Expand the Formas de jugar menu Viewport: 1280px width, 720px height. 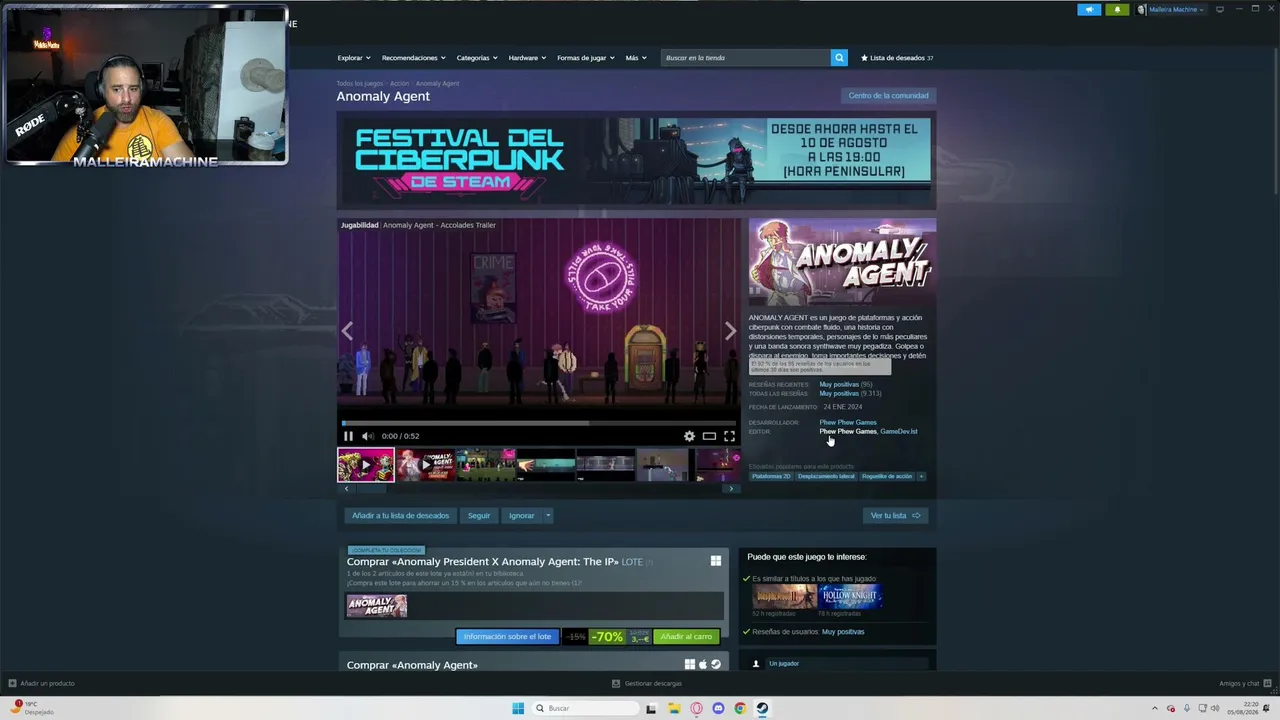(586, 58)
